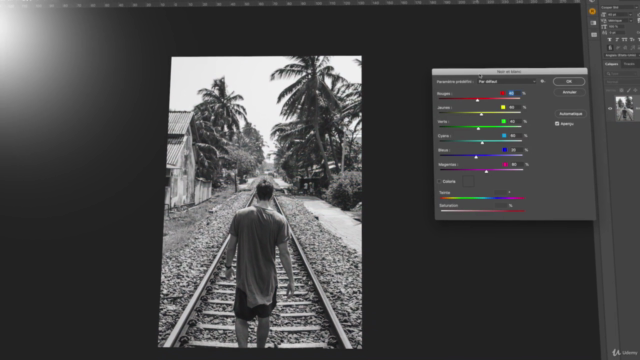Open the font family dropdown
640x360 pixels.
click(619, 7)
